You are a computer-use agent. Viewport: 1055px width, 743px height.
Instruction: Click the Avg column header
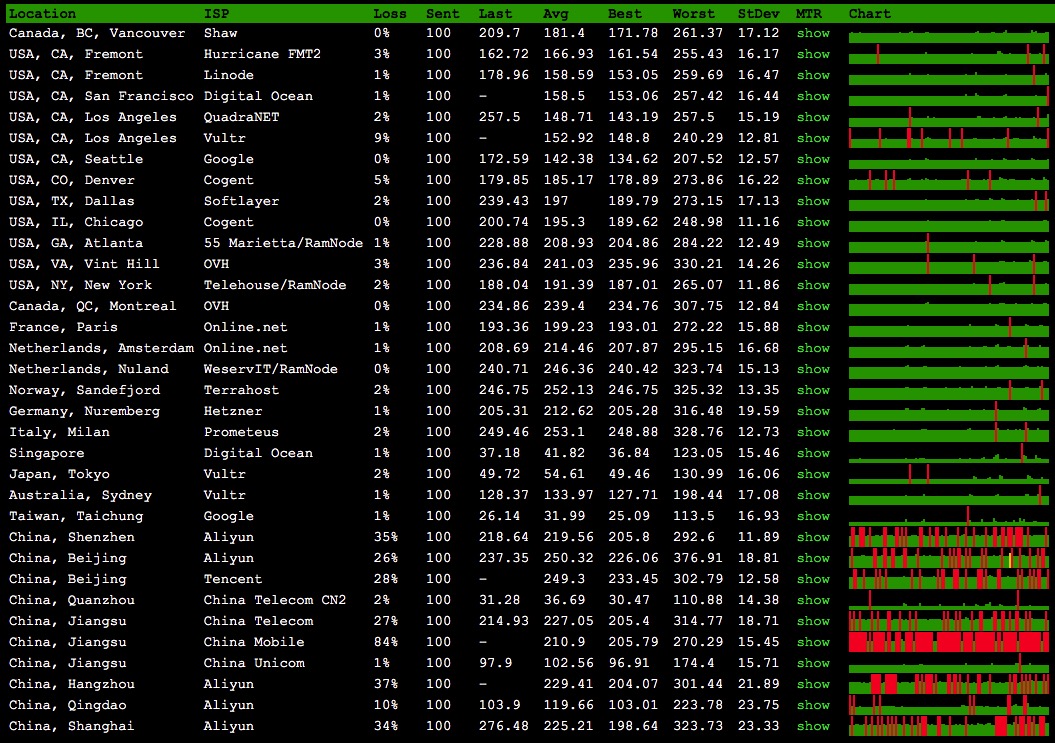[x=556, y=13]
